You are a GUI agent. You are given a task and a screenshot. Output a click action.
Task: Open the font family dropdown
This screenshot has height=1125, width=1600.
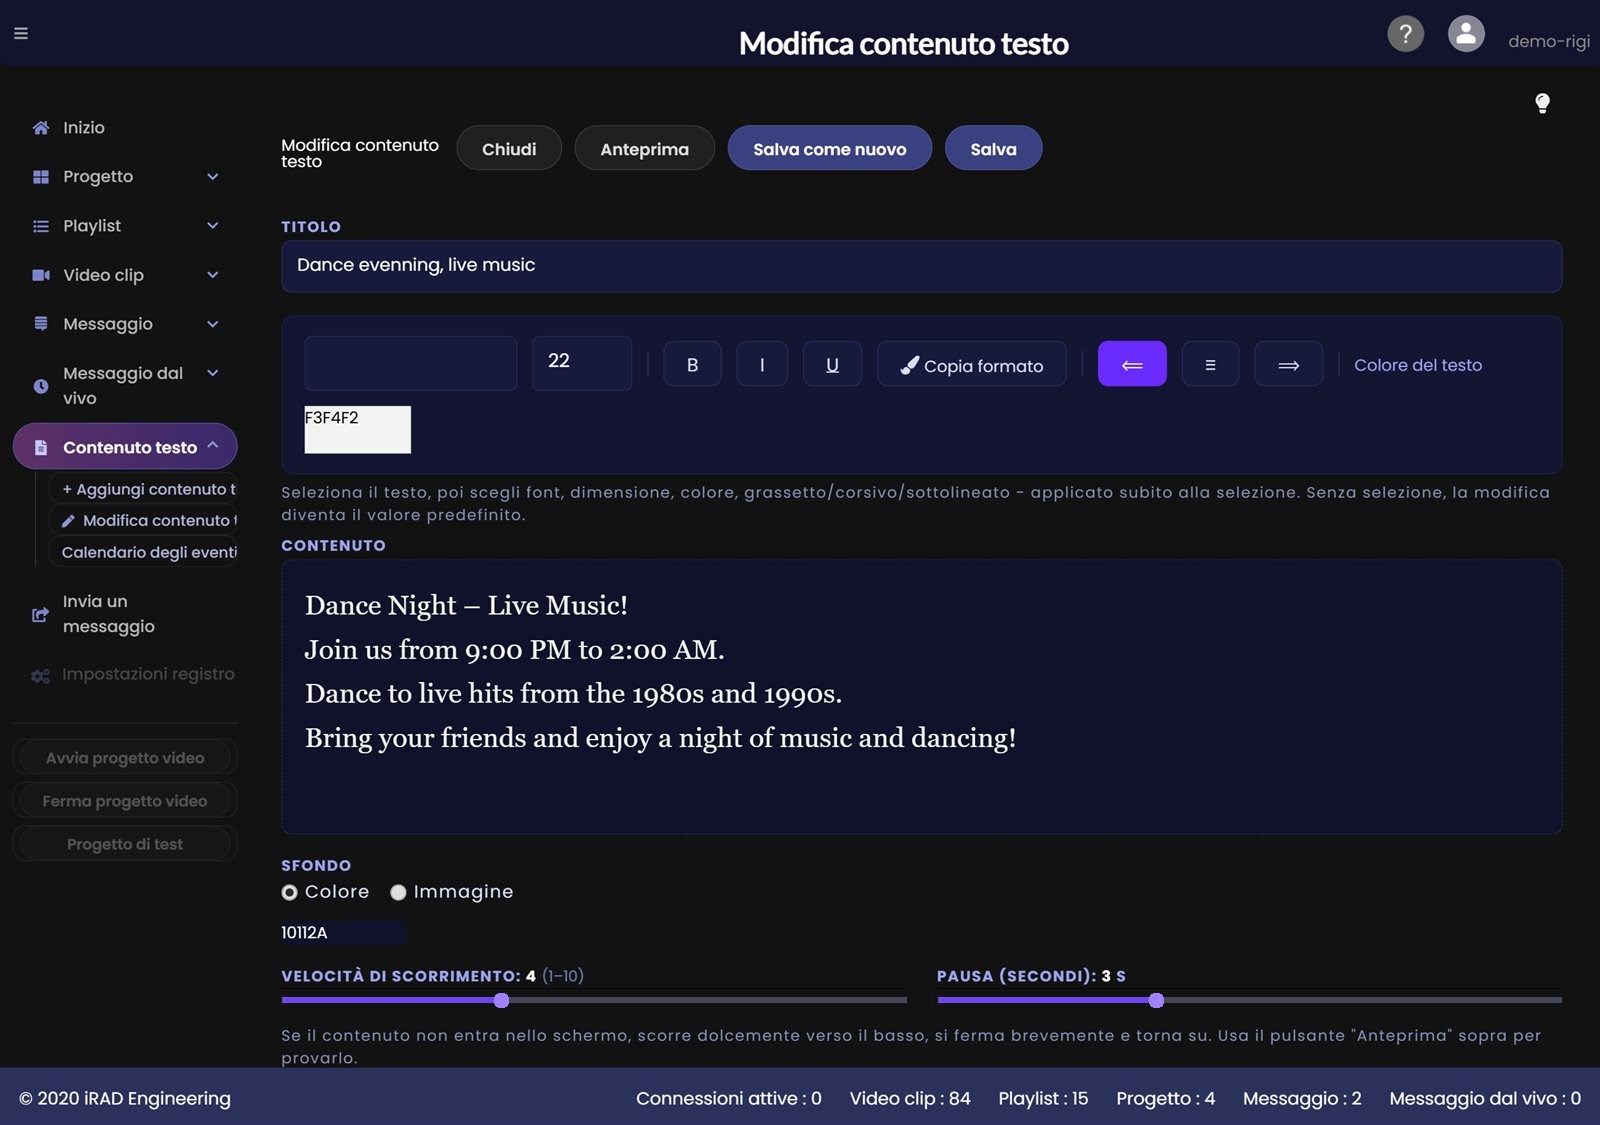[x=411, y=363]
